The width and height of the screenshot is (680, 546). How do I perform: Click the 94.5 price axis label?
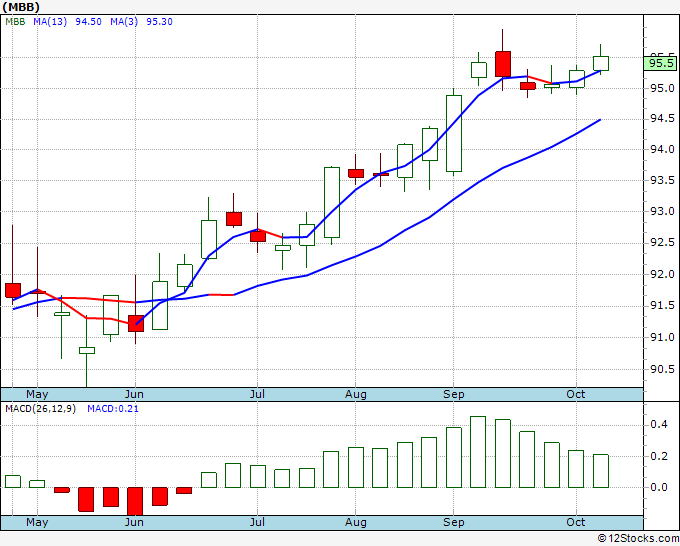coord(662,119)
